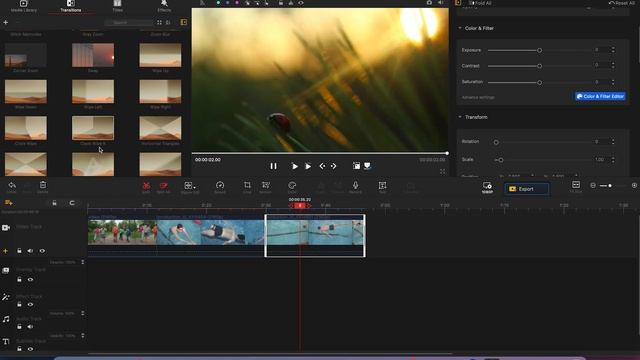640x360 pixels.
Task: Hide the Video Track with eye icon
Action: (42, 251)
